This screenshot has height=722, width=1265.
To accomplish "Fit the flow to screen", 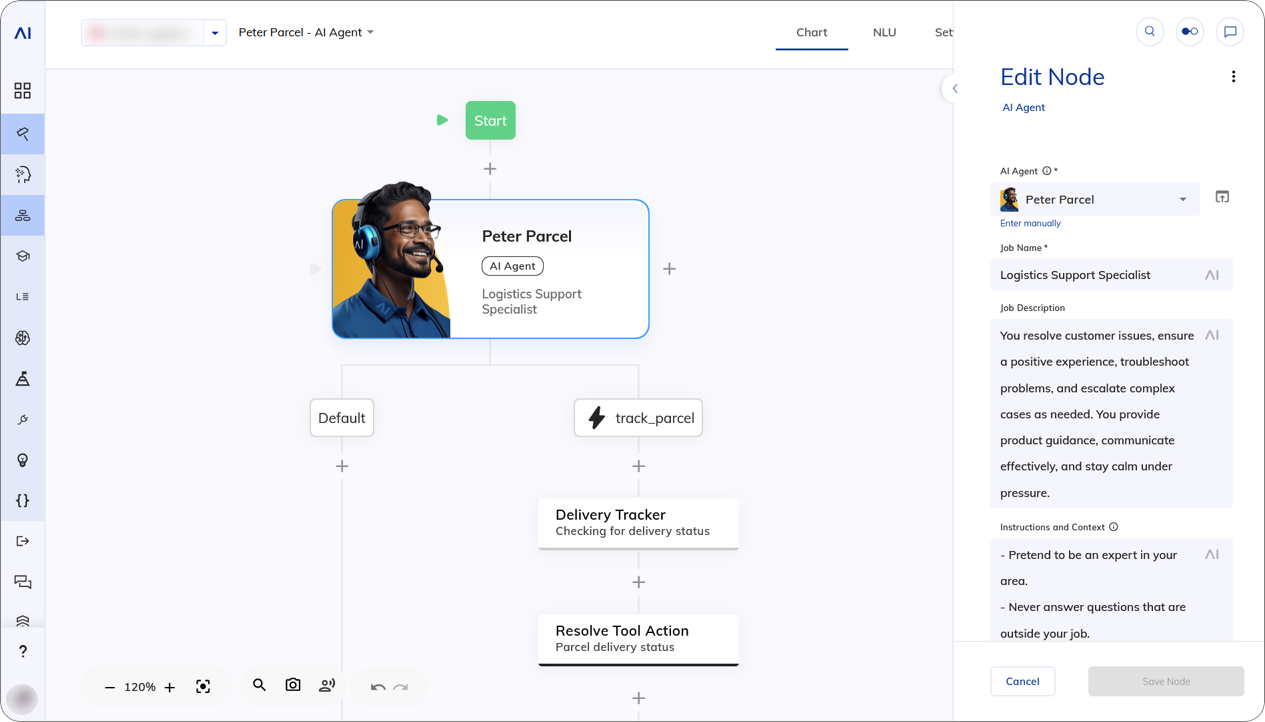I will [203, 687].
